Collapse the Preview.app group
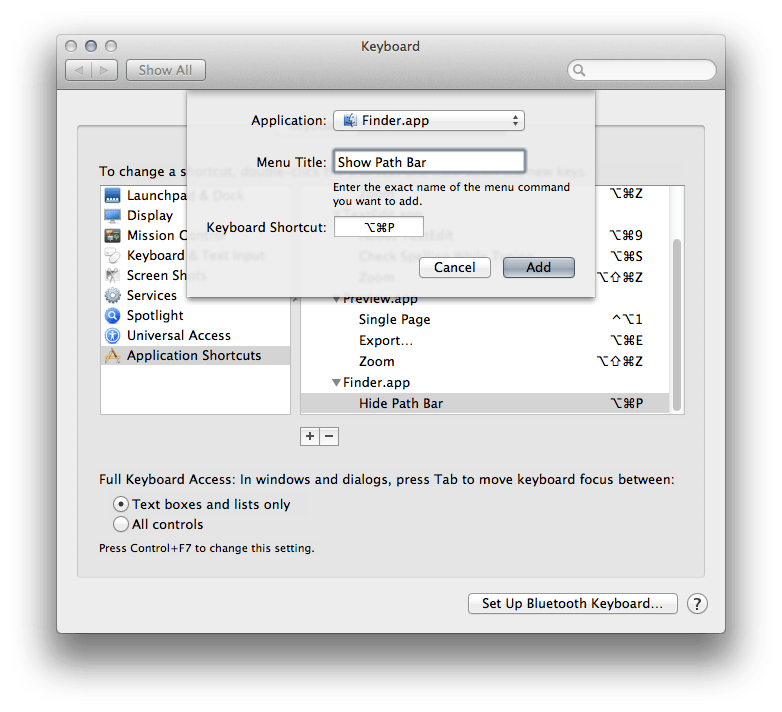 coord(337,299)
